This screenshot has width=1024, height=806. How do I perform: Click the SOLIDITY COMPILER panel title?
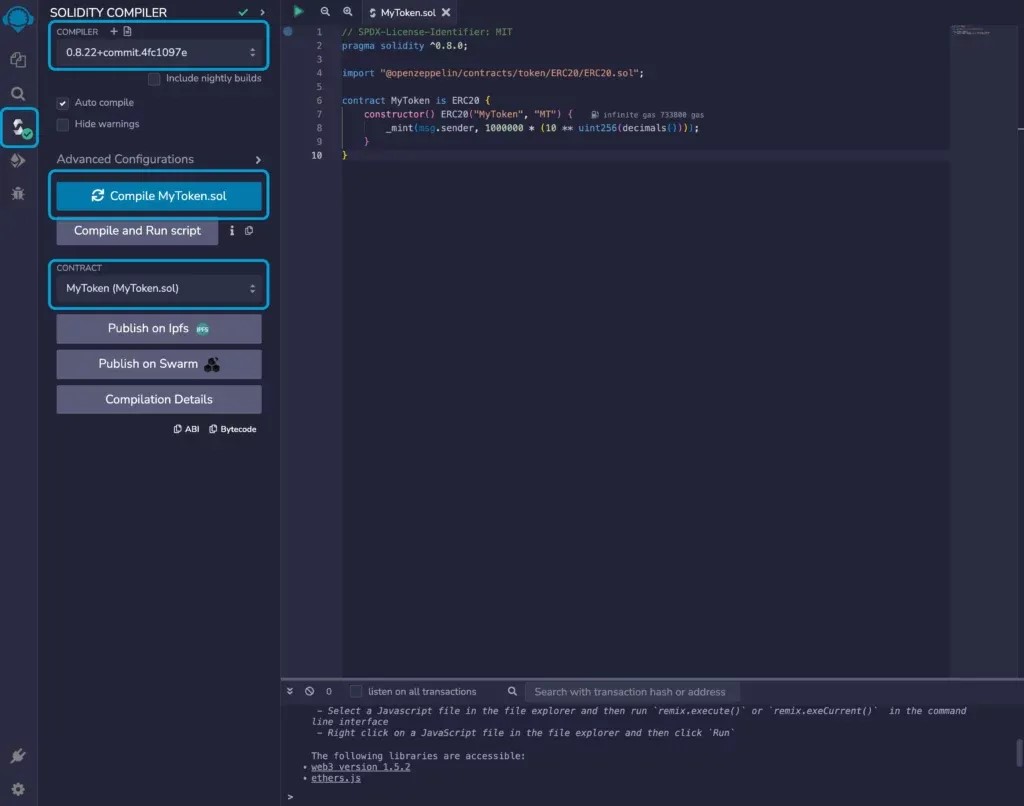coord(108,12)
